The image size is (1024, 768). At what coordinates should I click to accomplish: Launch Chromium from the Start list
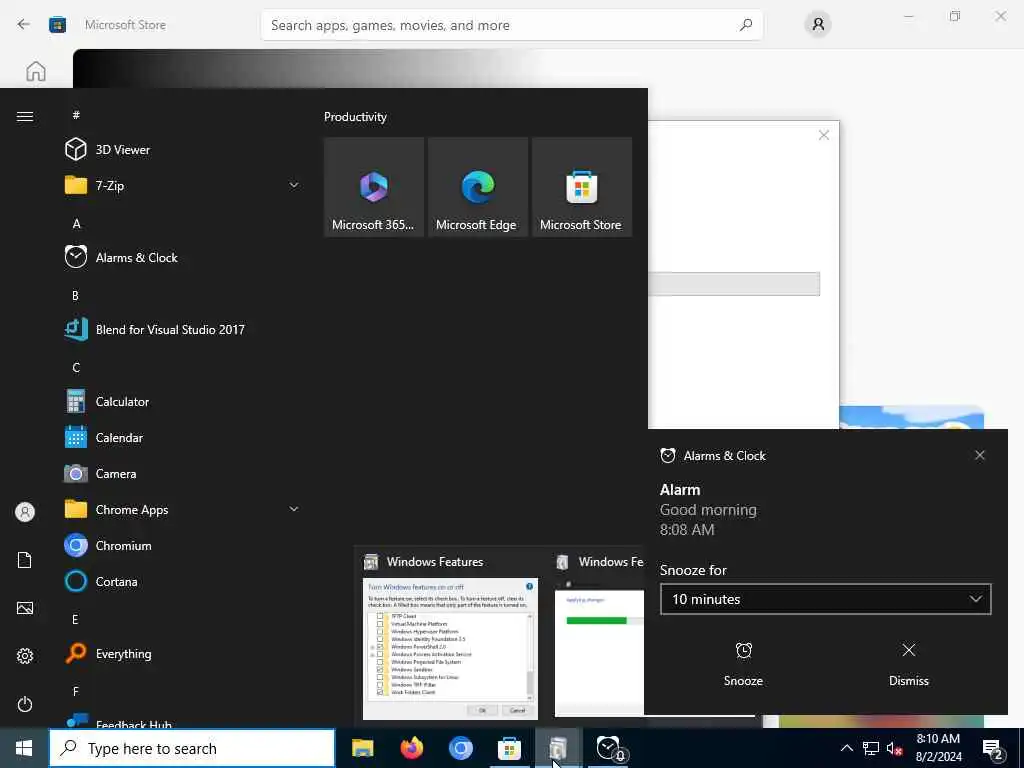click(183, 545)
